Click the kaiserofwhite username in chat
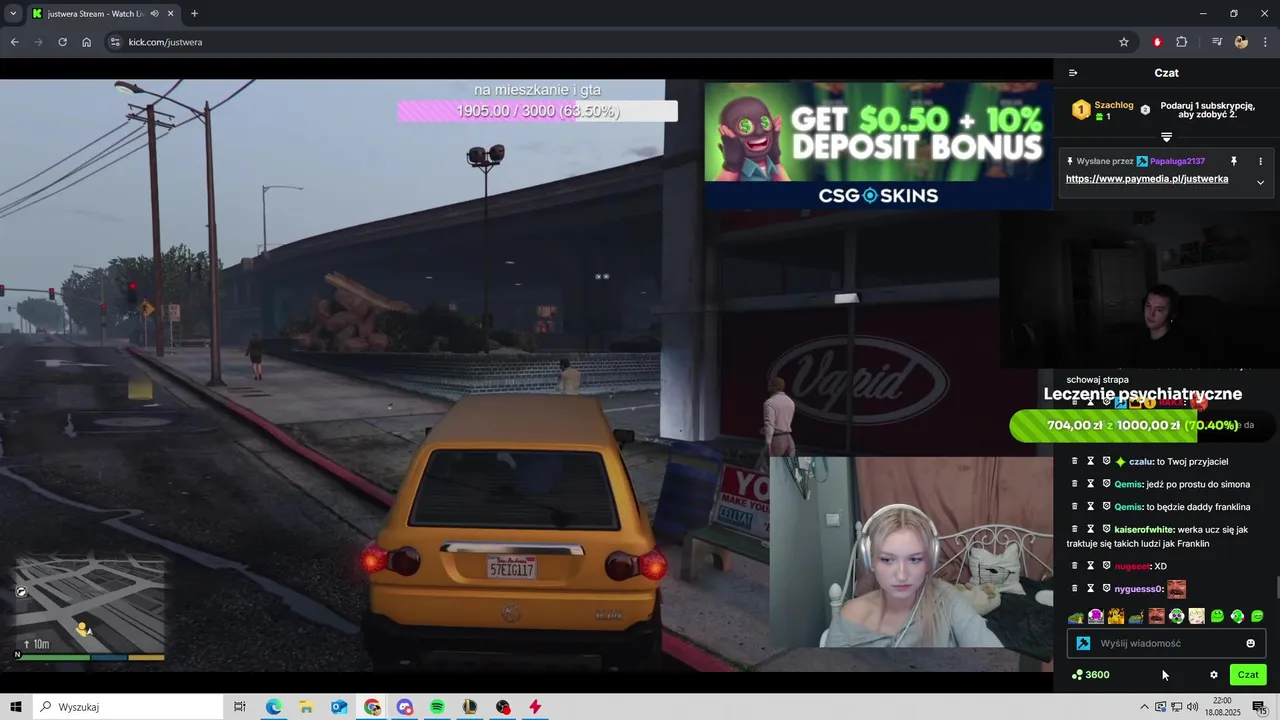 [x=1144, y=530]
